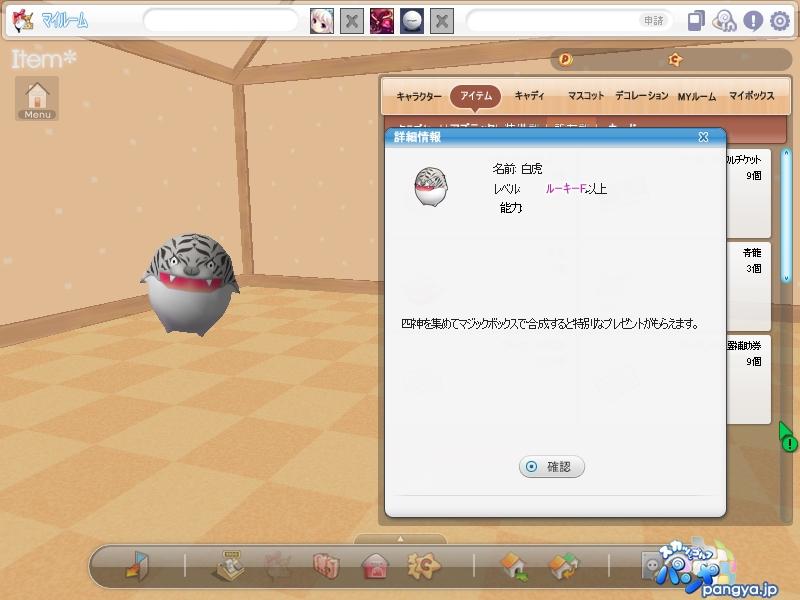Viewport: 800px width, 600px height.
Task: Open the マイボックス tab
Action: click(x=752, y=96)
